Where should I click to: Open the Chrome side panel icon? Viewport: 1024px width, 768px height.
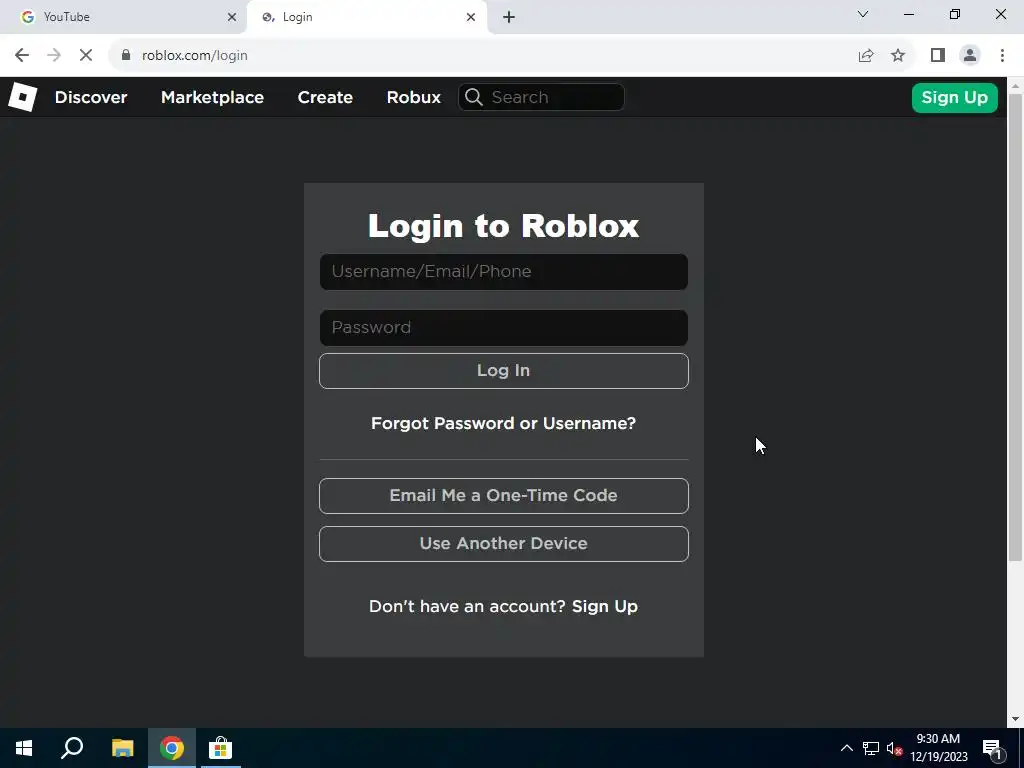[938, 56]
